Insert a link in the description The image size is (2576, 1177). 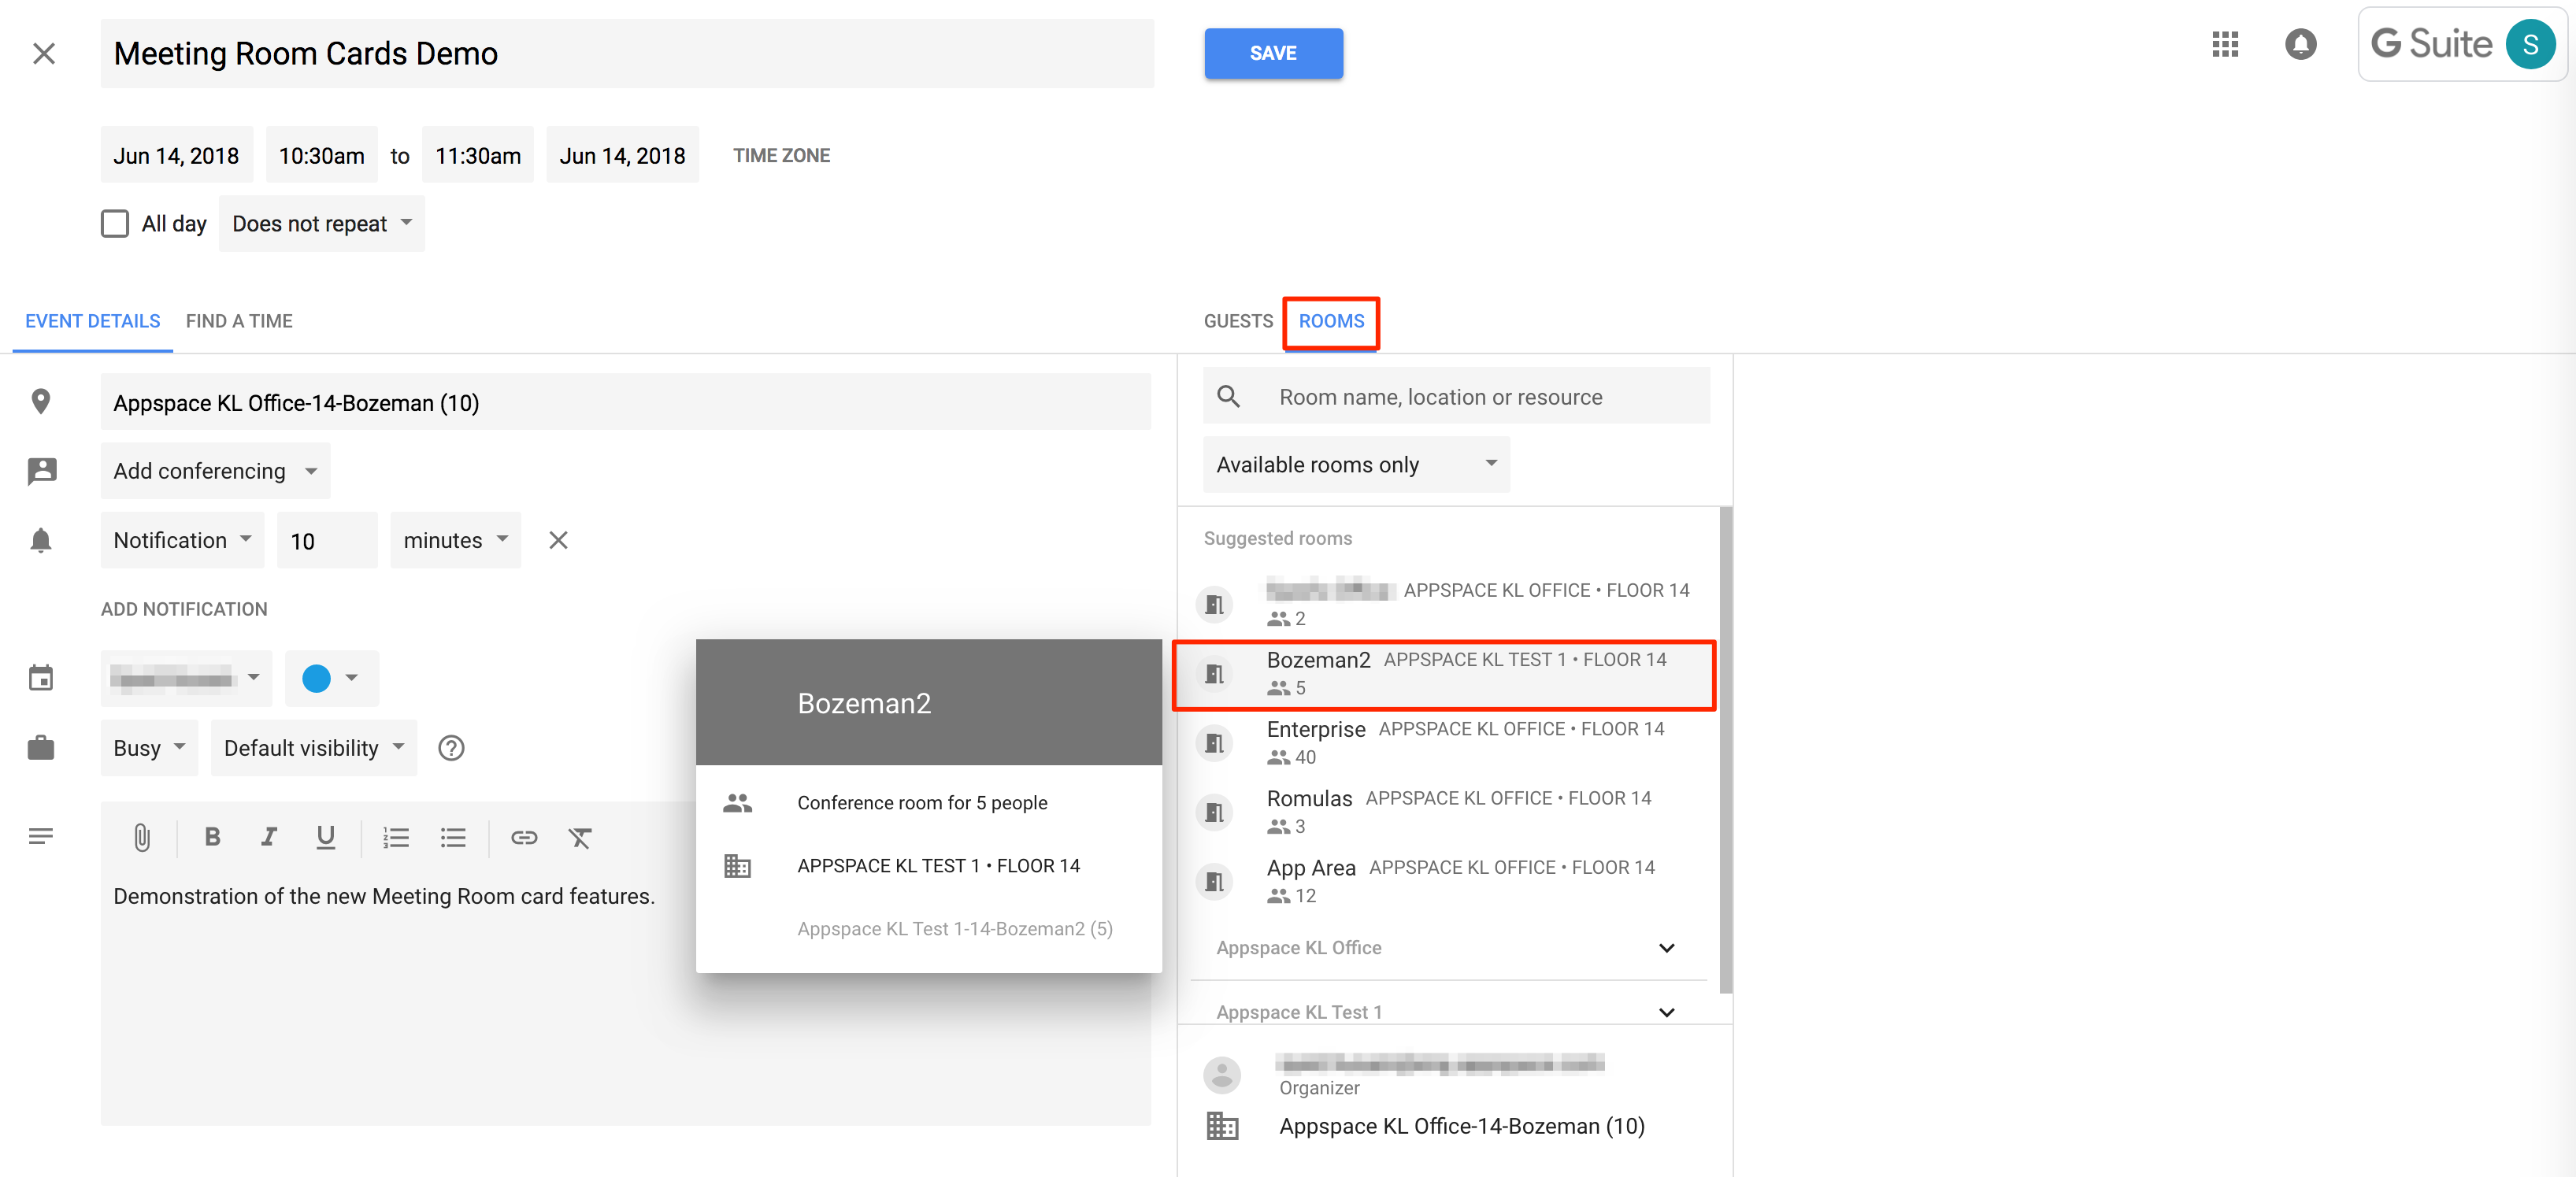(x=524, y=837)
